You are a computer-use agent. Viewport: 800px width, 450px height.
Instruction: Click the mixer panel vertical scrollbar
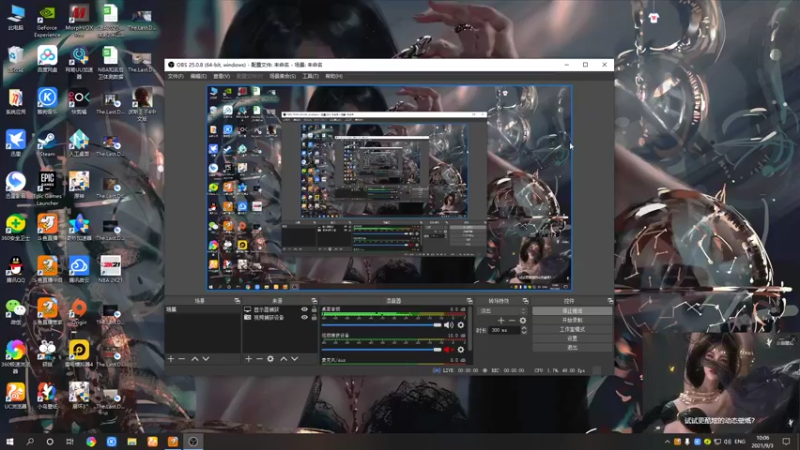469,328
